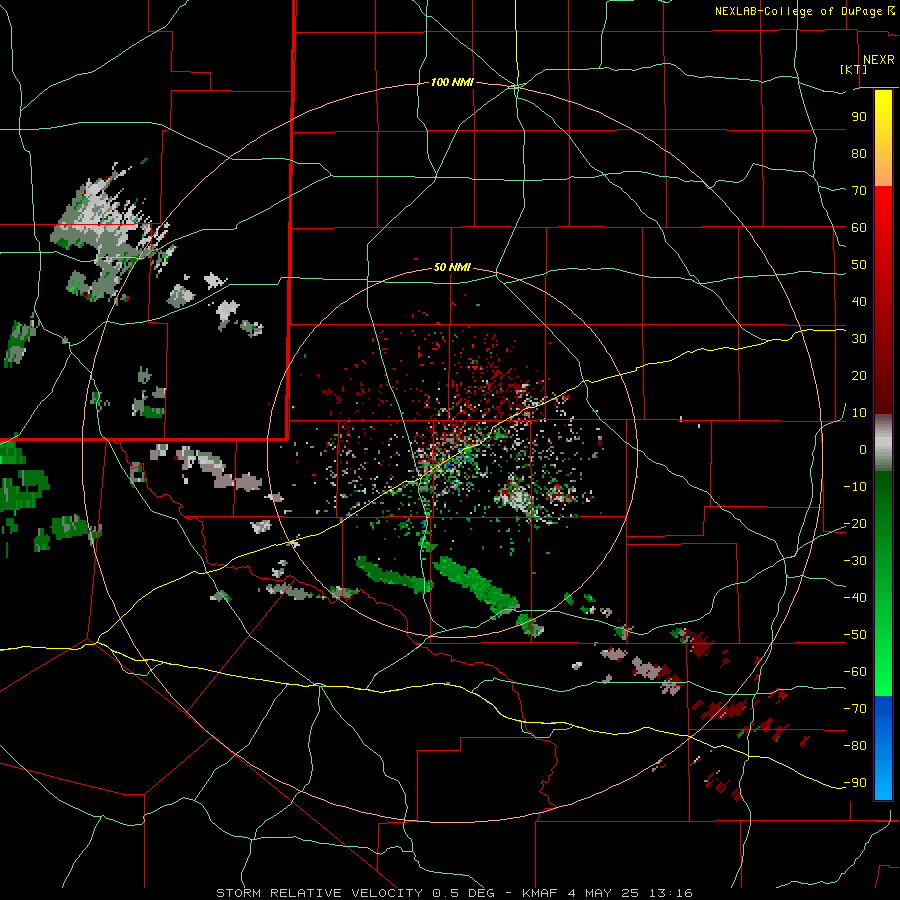Click yellow segment of velocity color bar

pos(883,115)
